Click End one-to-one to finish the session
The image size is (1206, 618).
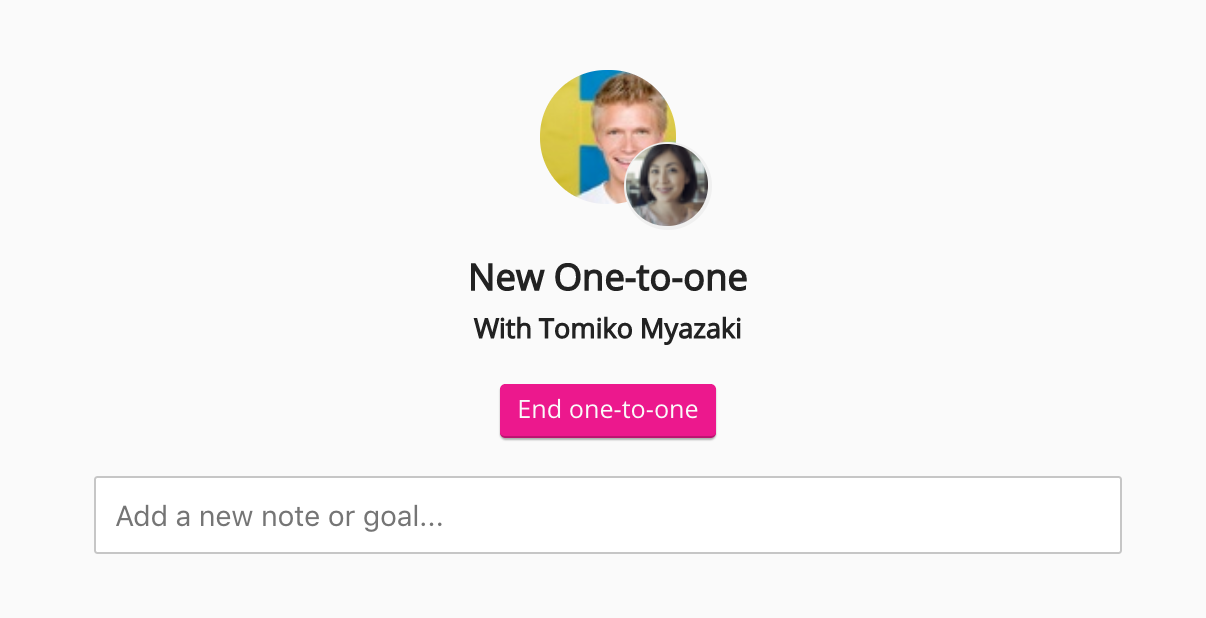pyautogui.click(x=607, y=410)
